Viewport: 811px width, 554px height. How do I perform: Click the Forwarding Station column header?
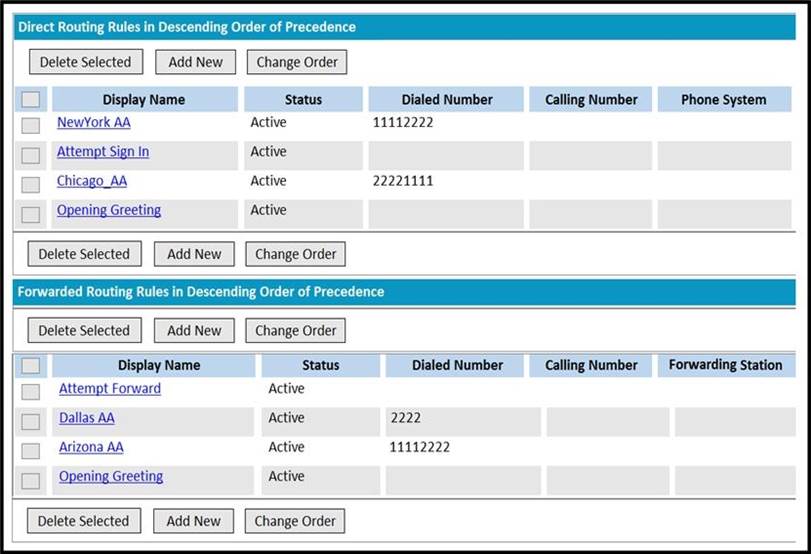[725, 365]
